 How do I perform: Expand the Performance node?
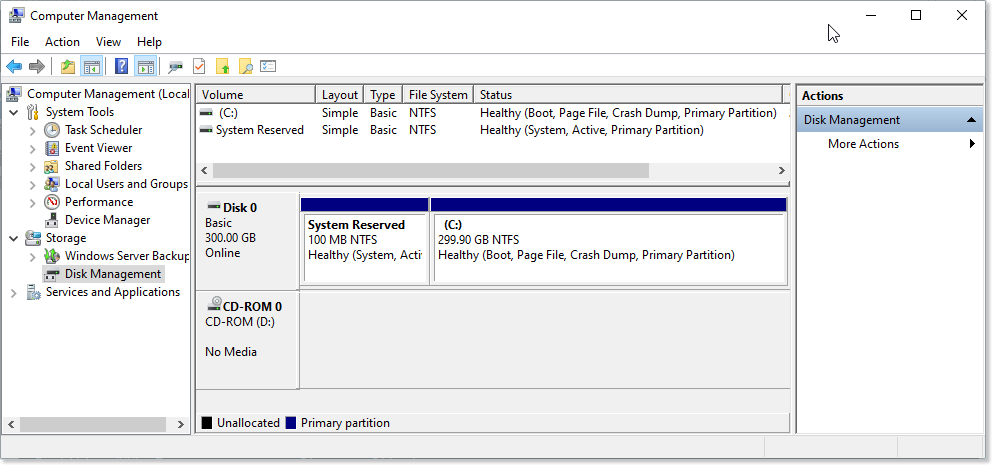click(33, 202)
